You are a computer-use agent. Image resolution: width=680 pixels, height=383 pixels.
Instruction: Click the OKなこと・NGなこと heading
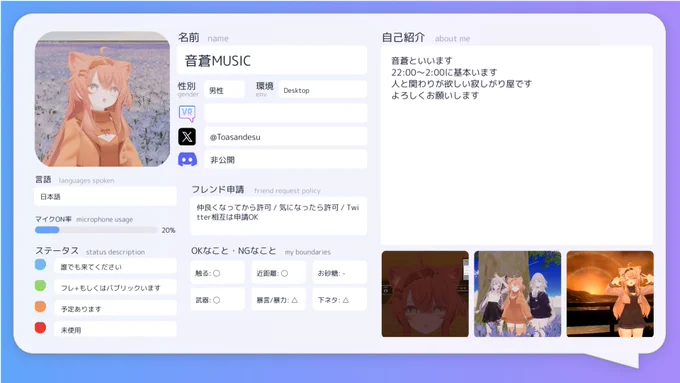click(x=234, y=251)
